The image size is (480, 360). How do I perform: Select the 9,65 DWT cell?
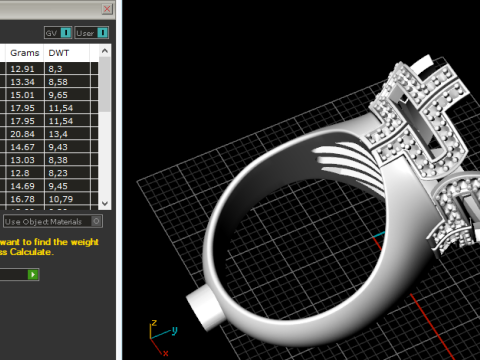coord(67,95)
